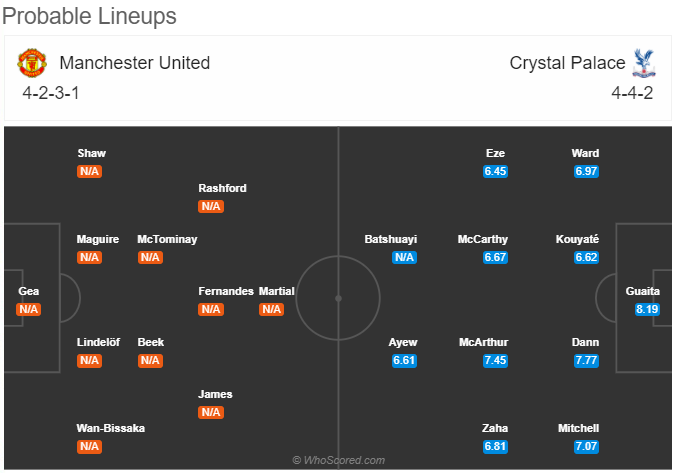Click player name McTominay
Image resolution: width=676 pixels, height=473 pixels.
(x=167, y=239)
